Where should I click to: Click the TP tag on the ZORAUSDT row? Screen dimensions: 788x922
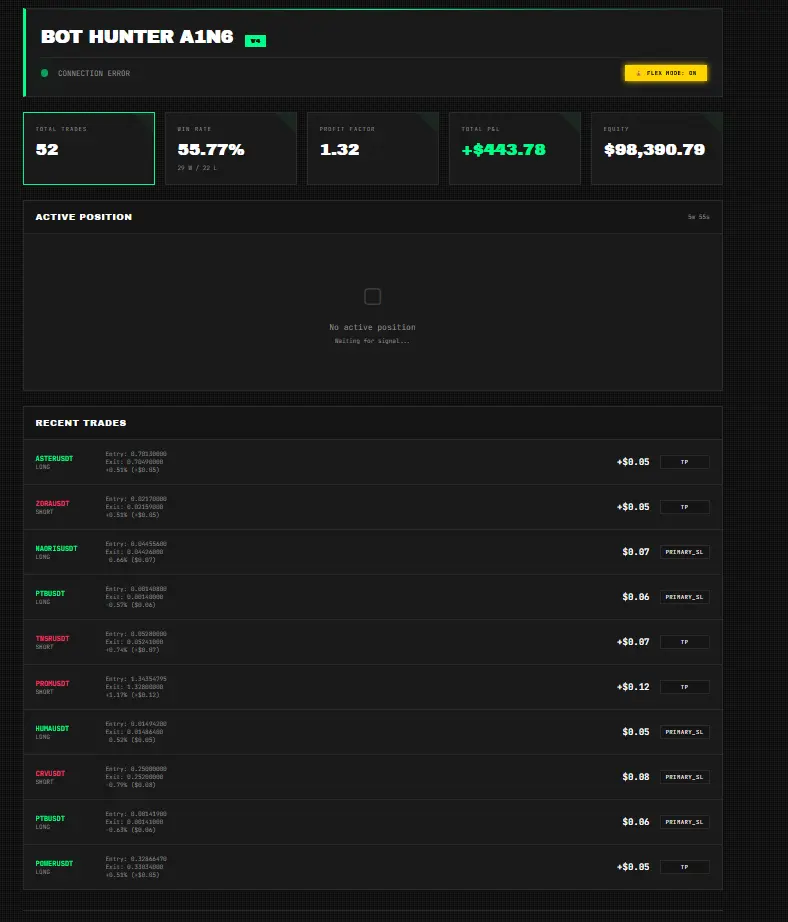click(x=685, y=507)
